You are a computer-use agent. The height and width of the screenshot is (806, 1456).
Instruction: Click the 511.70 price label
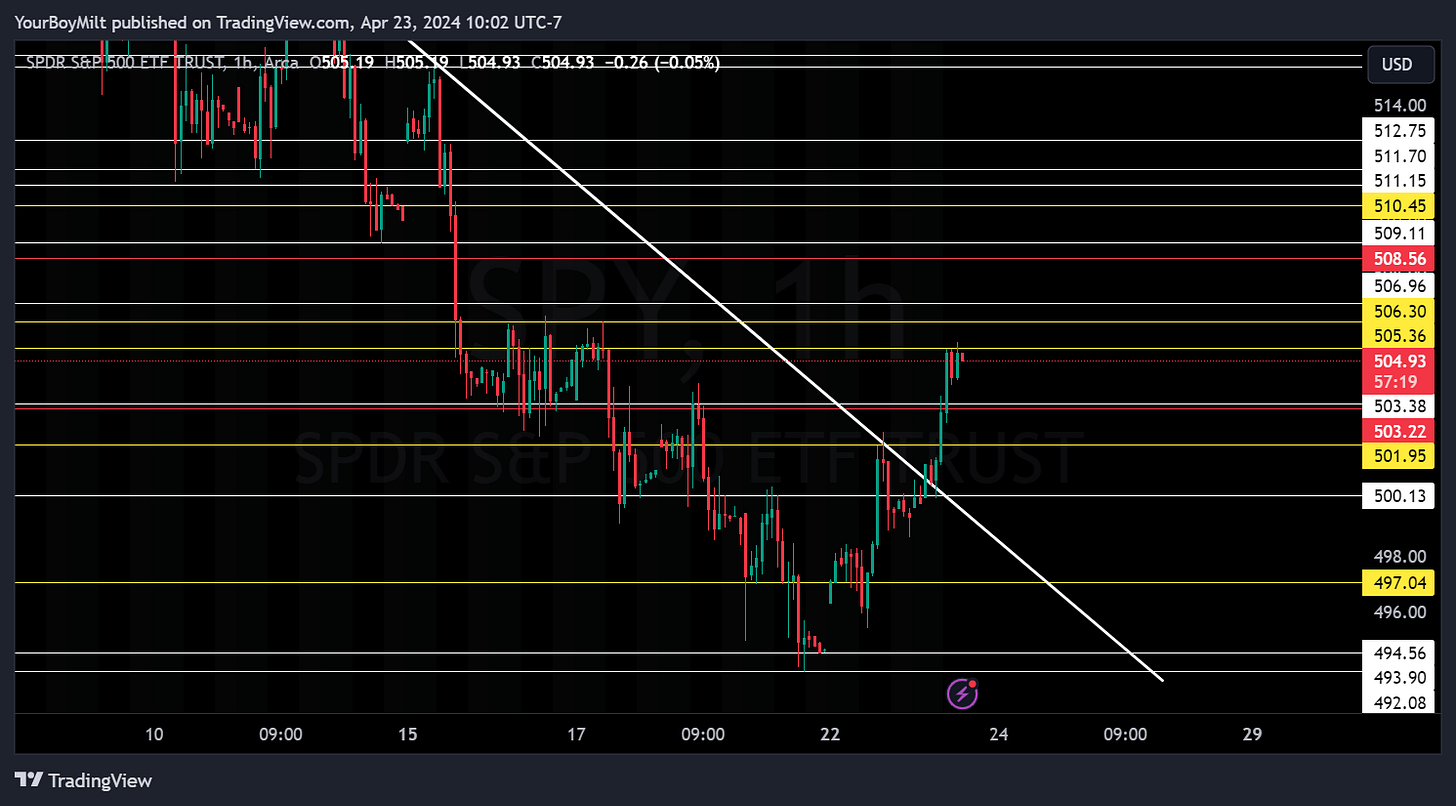click(1398, 156)
